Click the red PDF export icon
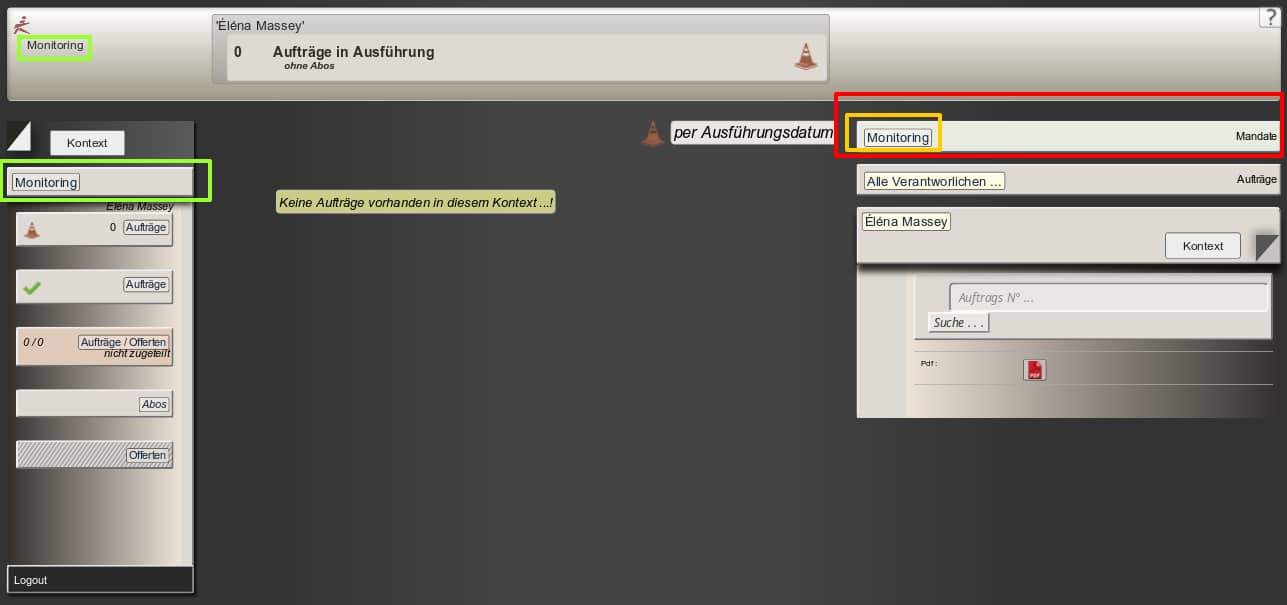The image size is (1287, 605). (1034, 370)
